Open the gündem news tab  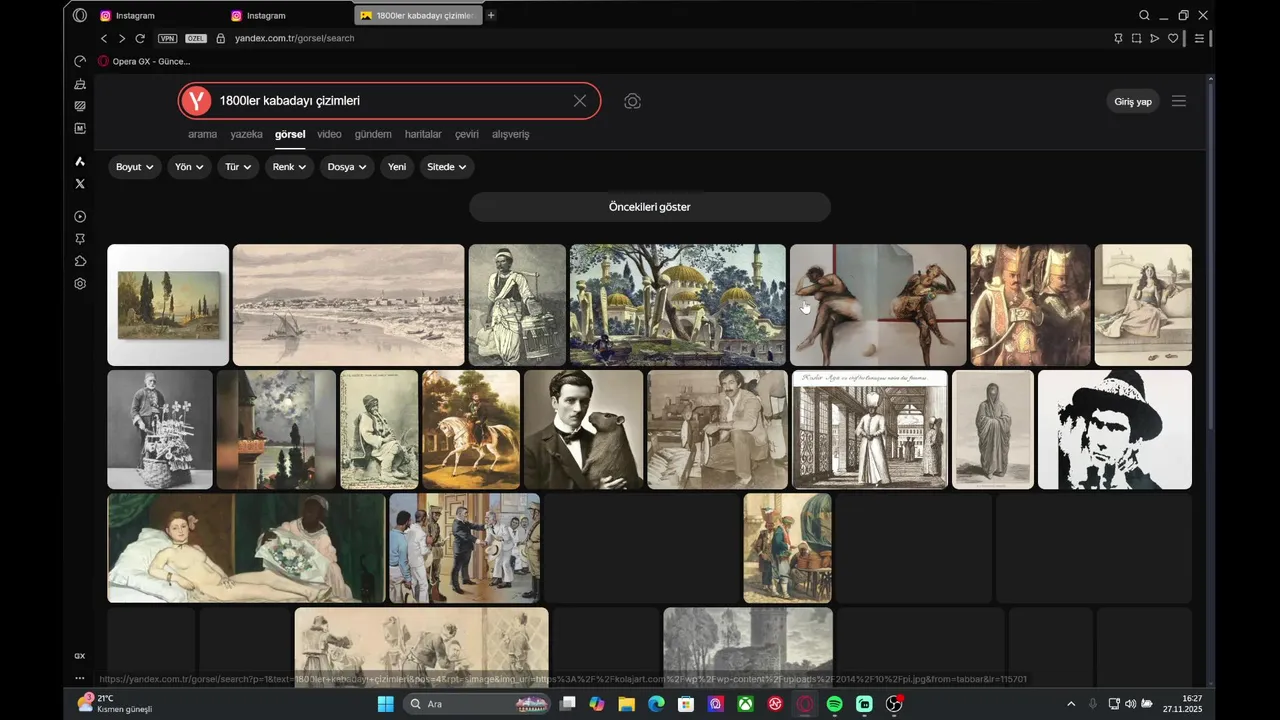pyautogui.click(x=373, y=134)
